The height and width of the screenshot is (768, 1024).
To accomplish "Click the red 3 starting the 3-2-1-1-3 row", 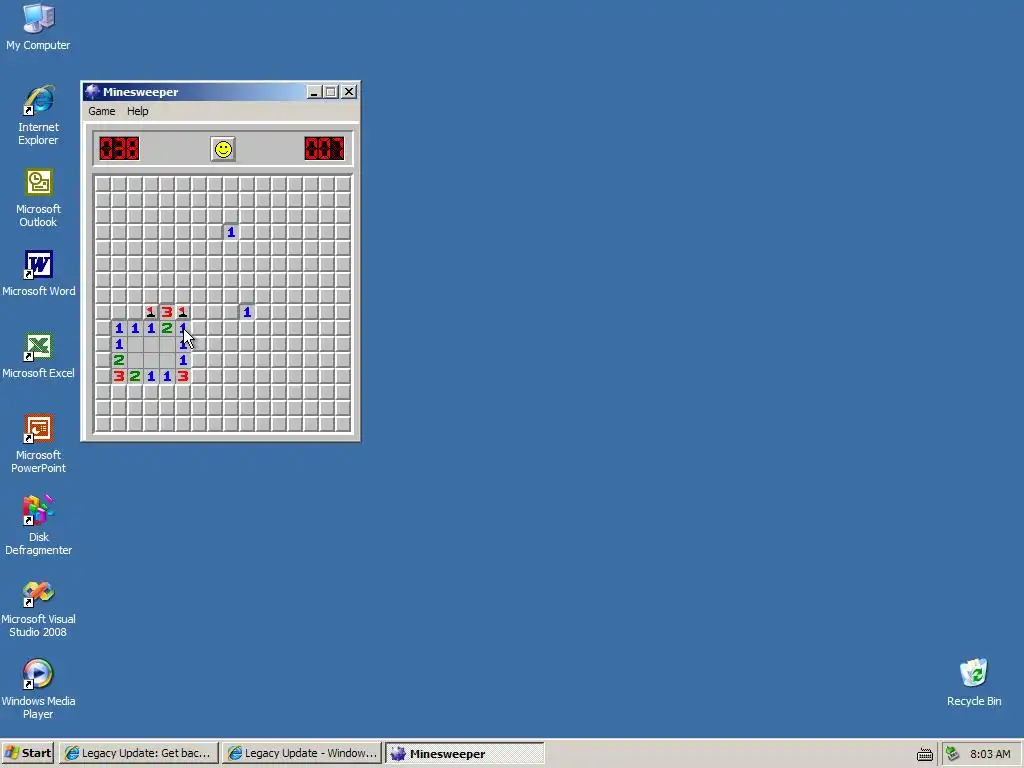I will (119, 376).
